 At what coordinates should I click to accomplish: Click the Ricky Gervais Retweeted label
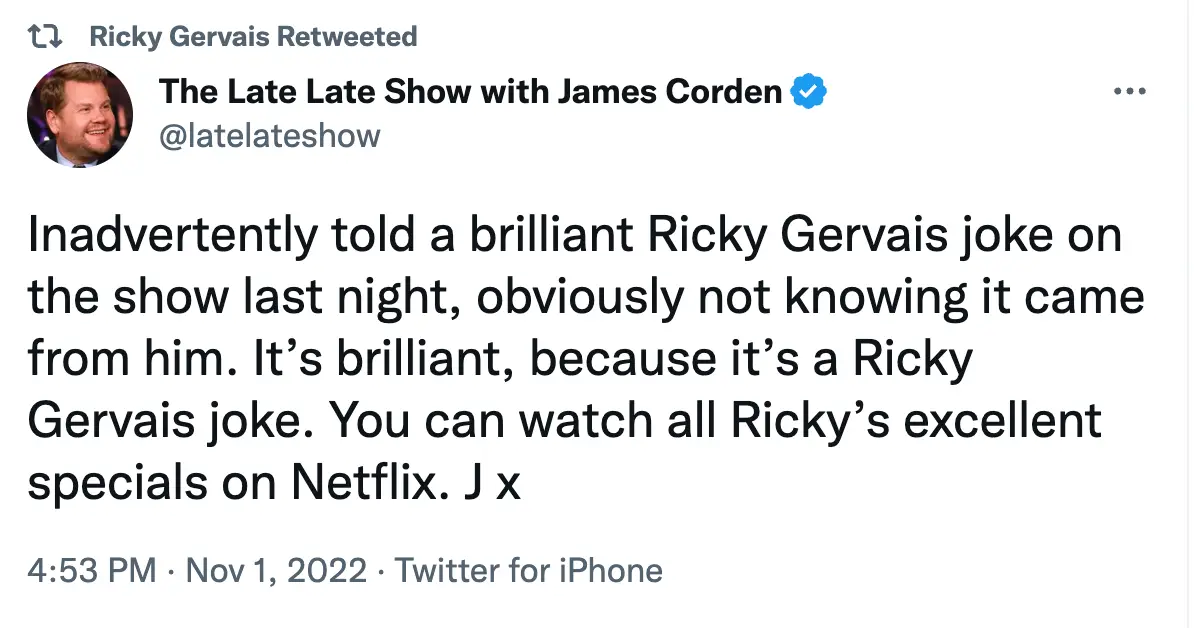tap(252, 36)
